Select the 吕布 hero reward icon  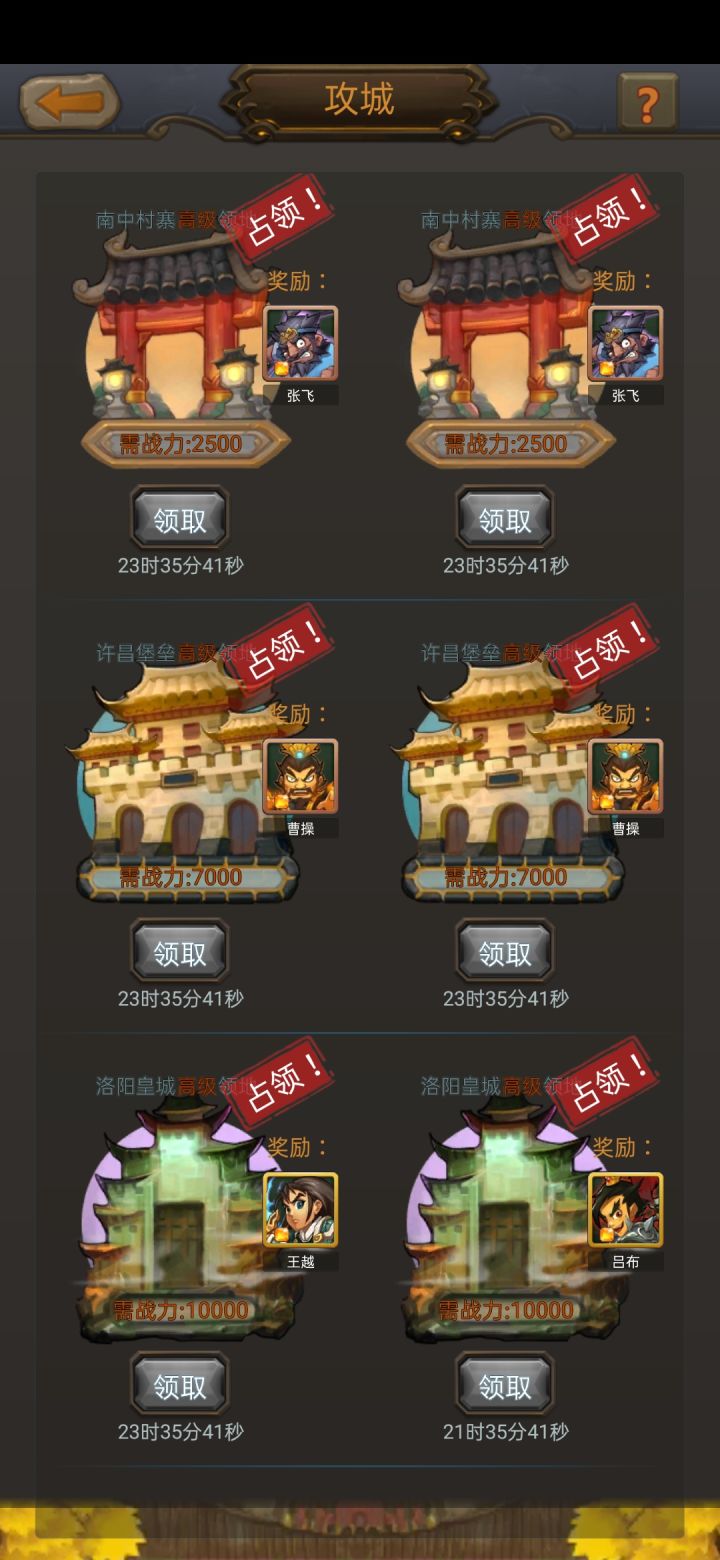[x=625, y=1210]
